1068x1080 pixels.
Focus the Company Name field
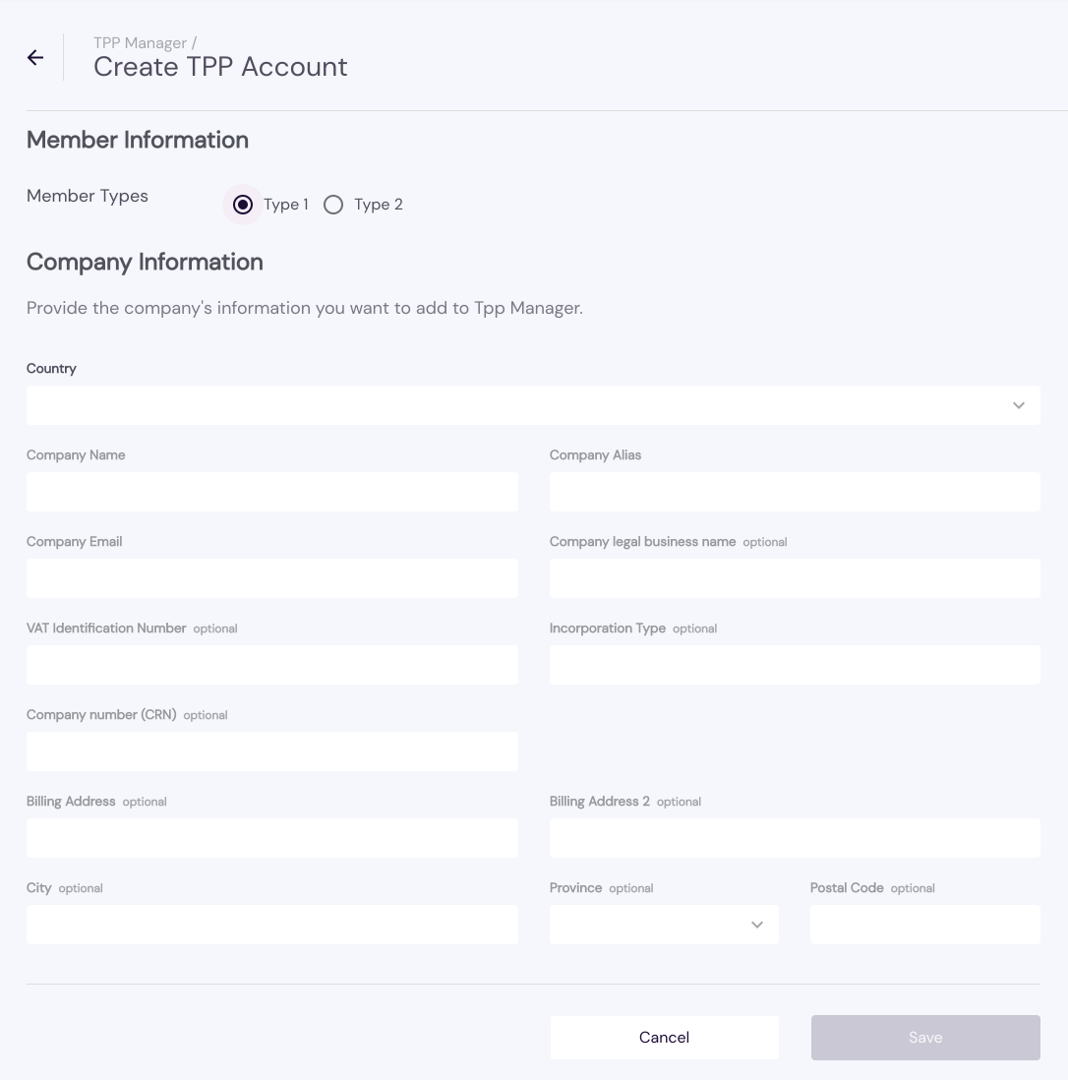(x=272, y=492)
